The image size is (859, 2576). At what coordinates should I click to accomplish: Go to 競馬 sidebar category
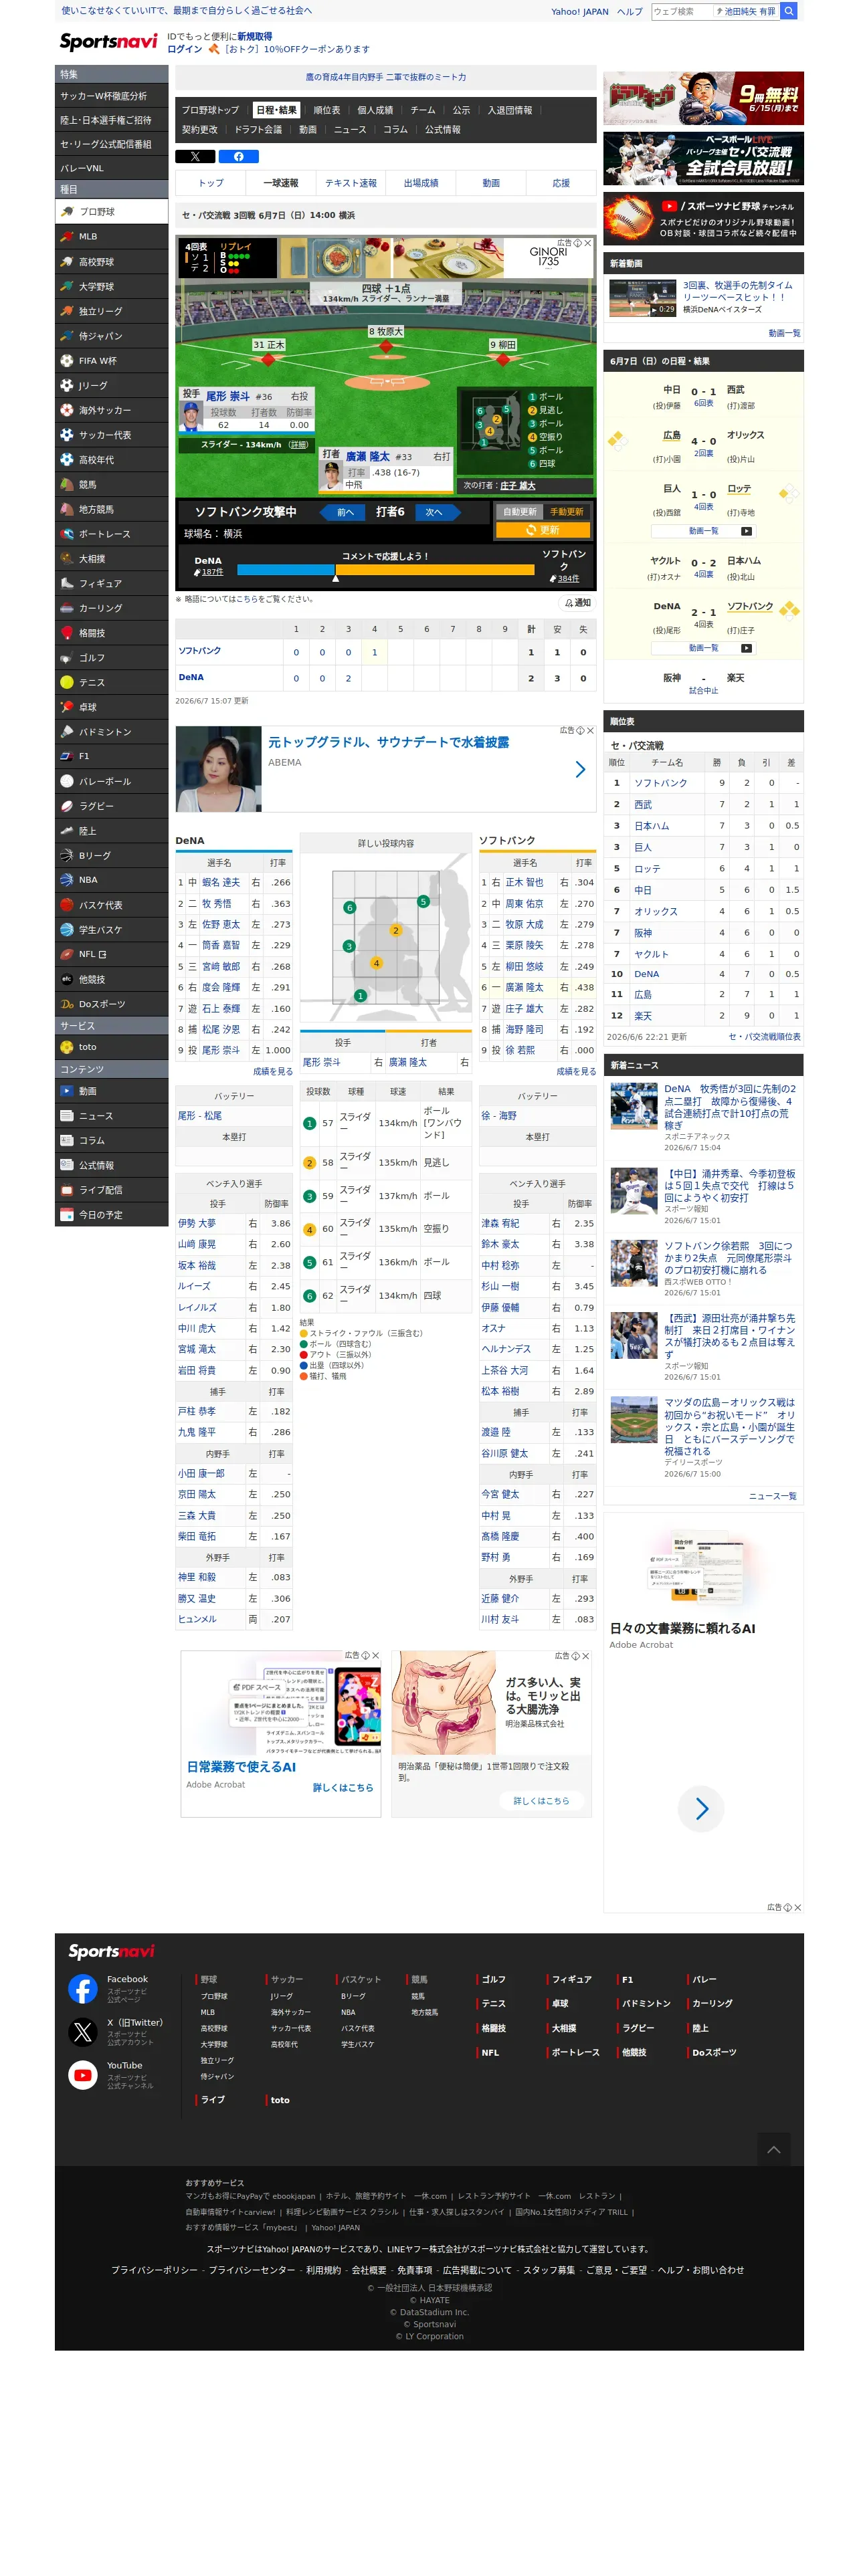point(111,485)
